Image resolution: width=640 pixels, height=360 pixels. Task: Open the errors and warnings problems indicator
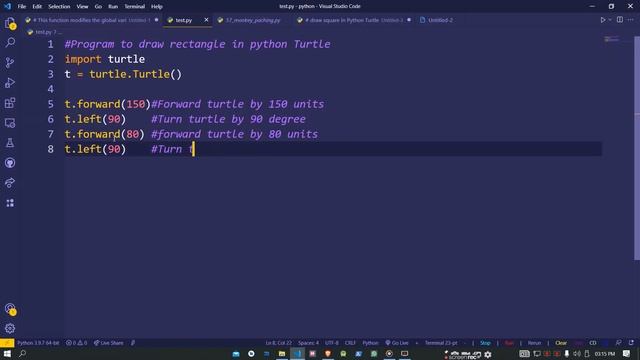pyautogui.click(x=76, y=343)
